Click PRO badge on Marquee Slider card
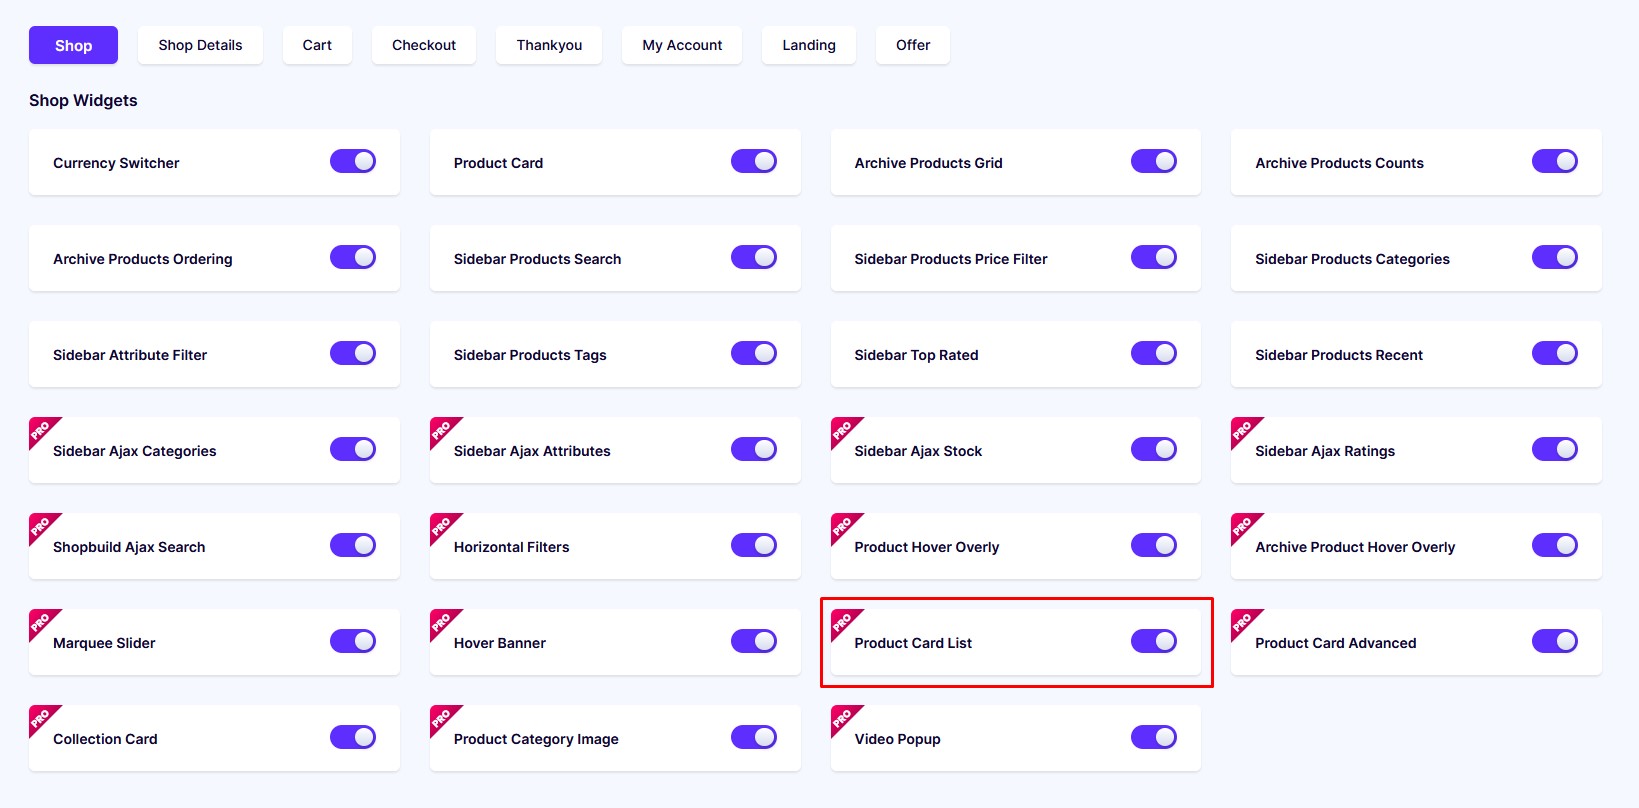This screenshot has width=1639, height=808. tap(41, 622)
